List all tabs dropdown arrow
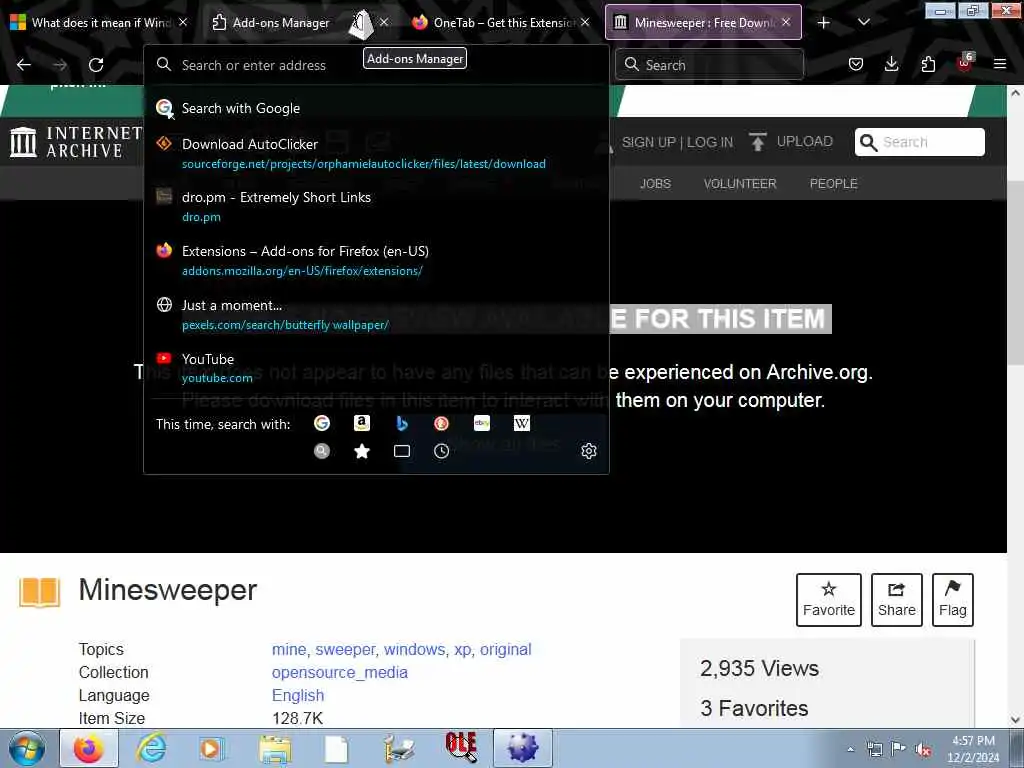 tap(863, 22)
